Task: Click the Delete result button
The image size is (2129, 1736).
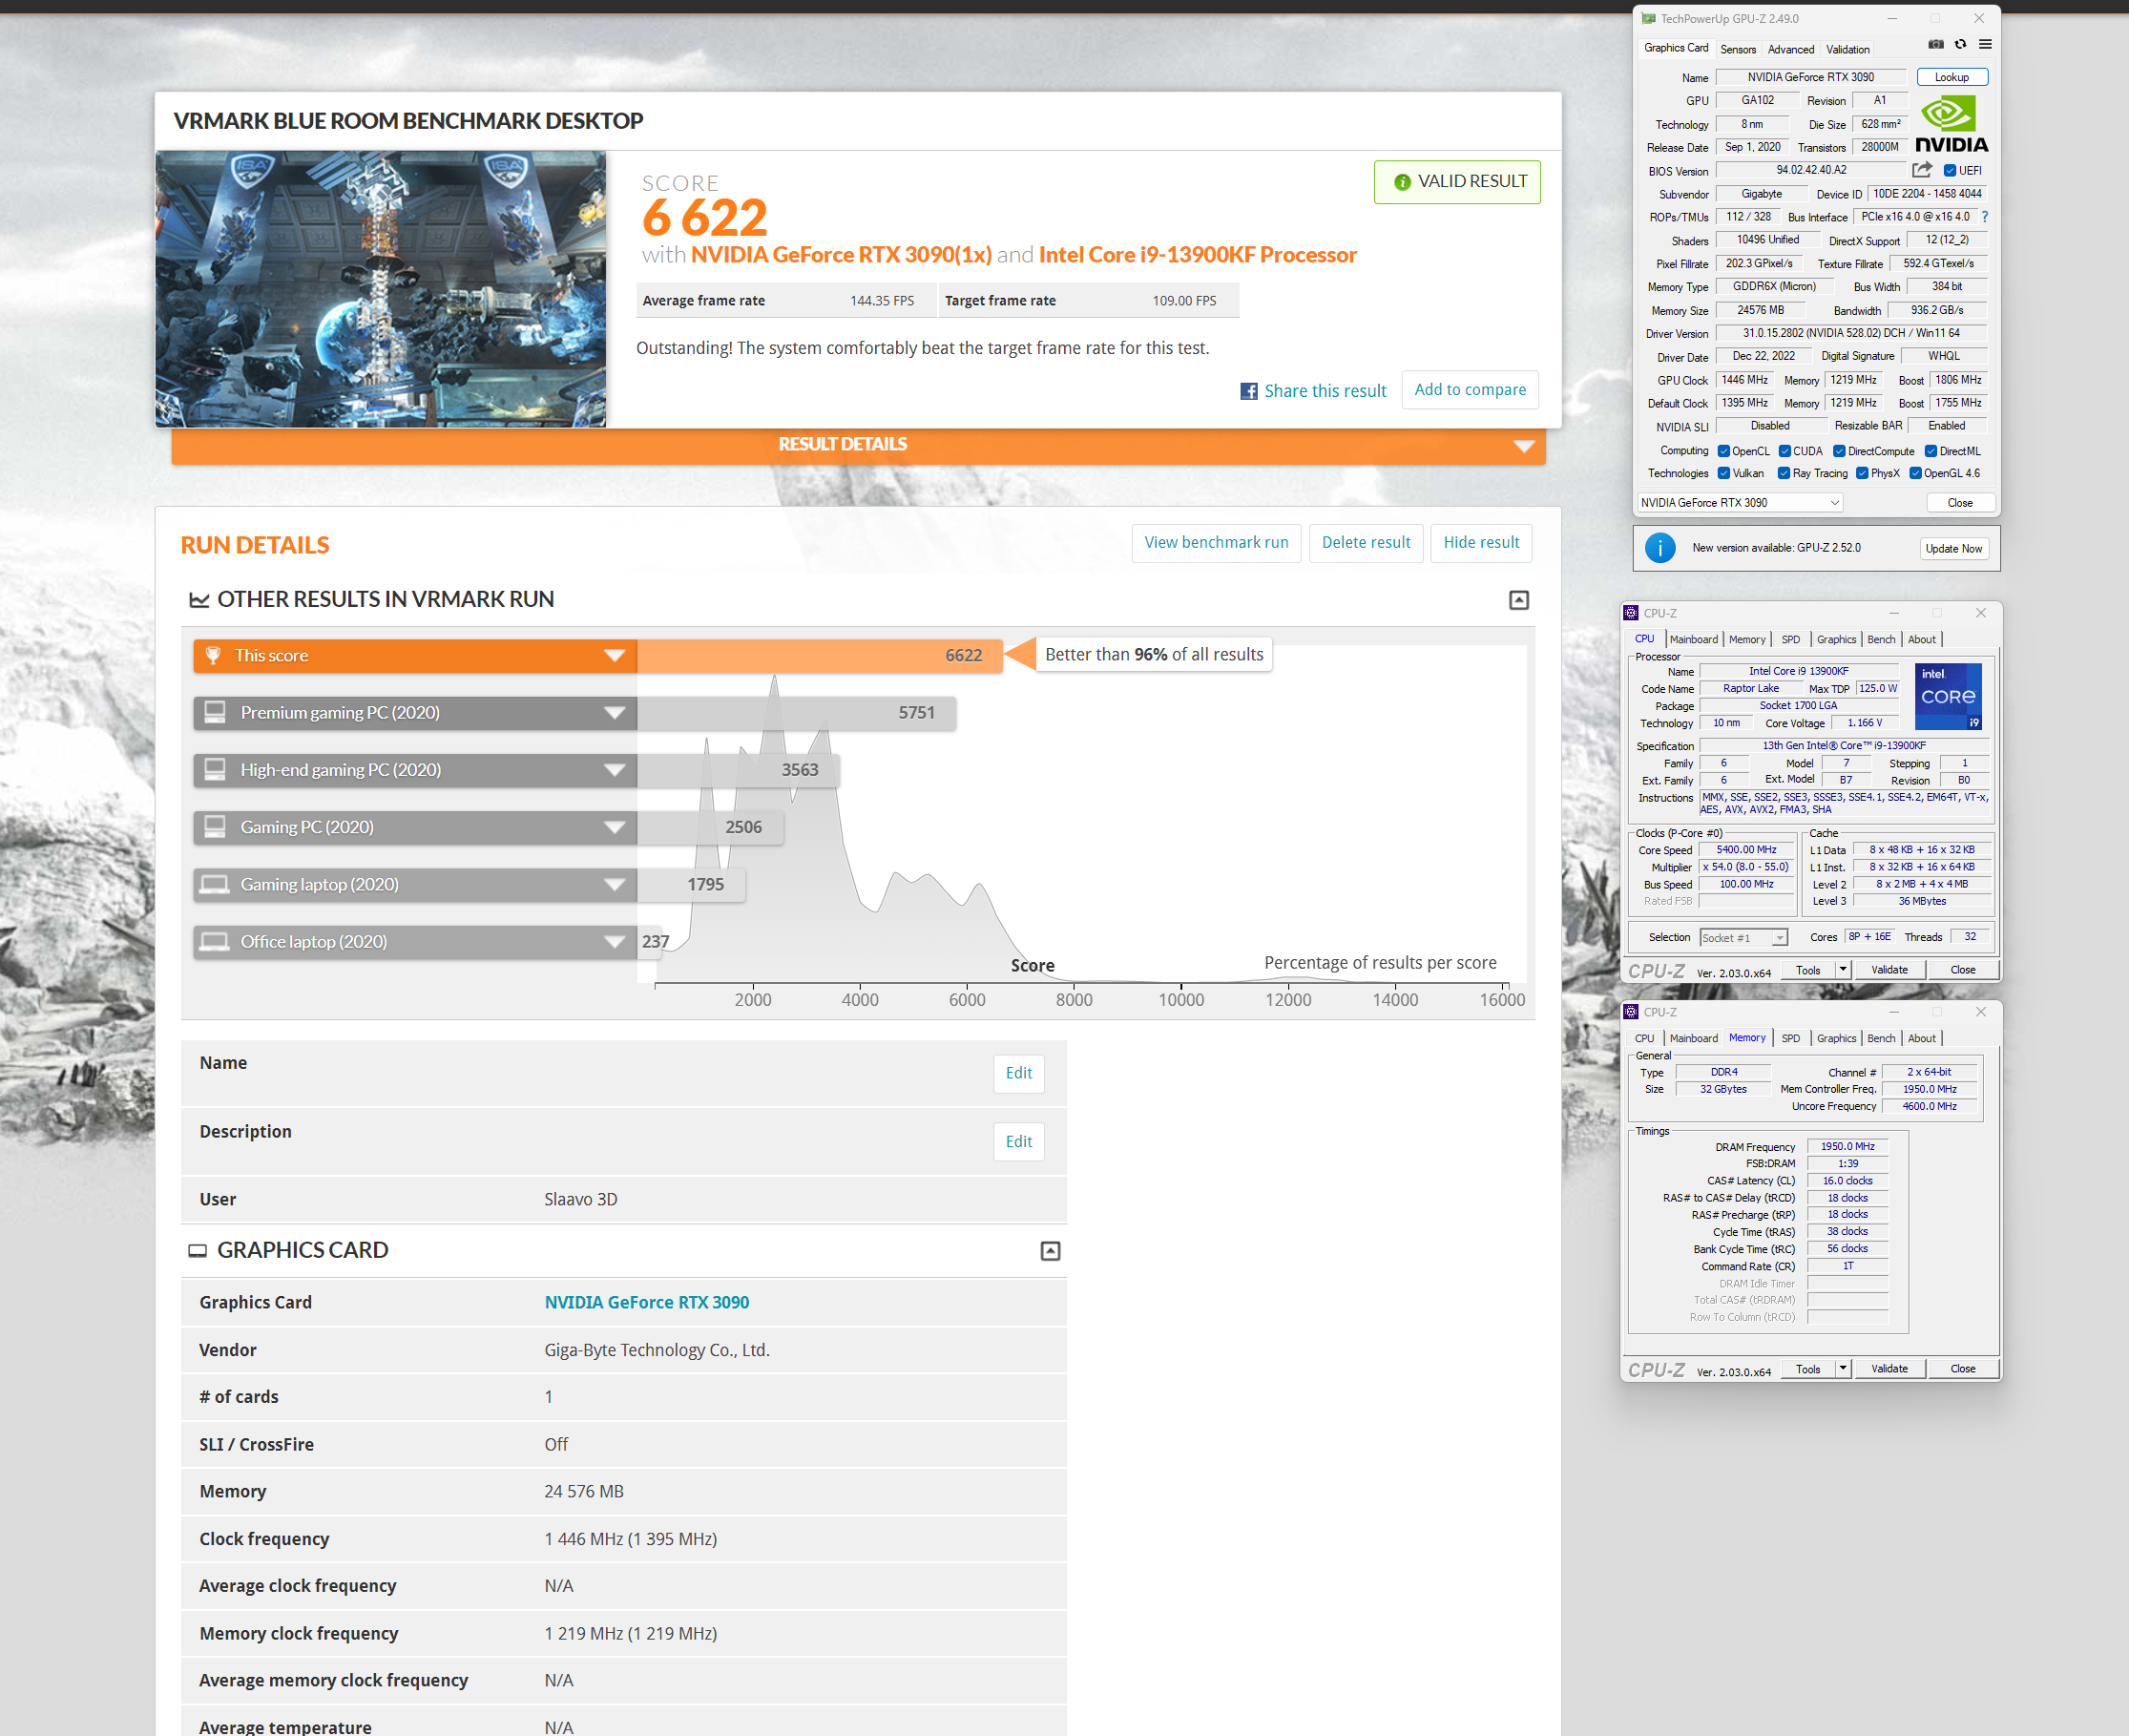Action: (1366, 543)
